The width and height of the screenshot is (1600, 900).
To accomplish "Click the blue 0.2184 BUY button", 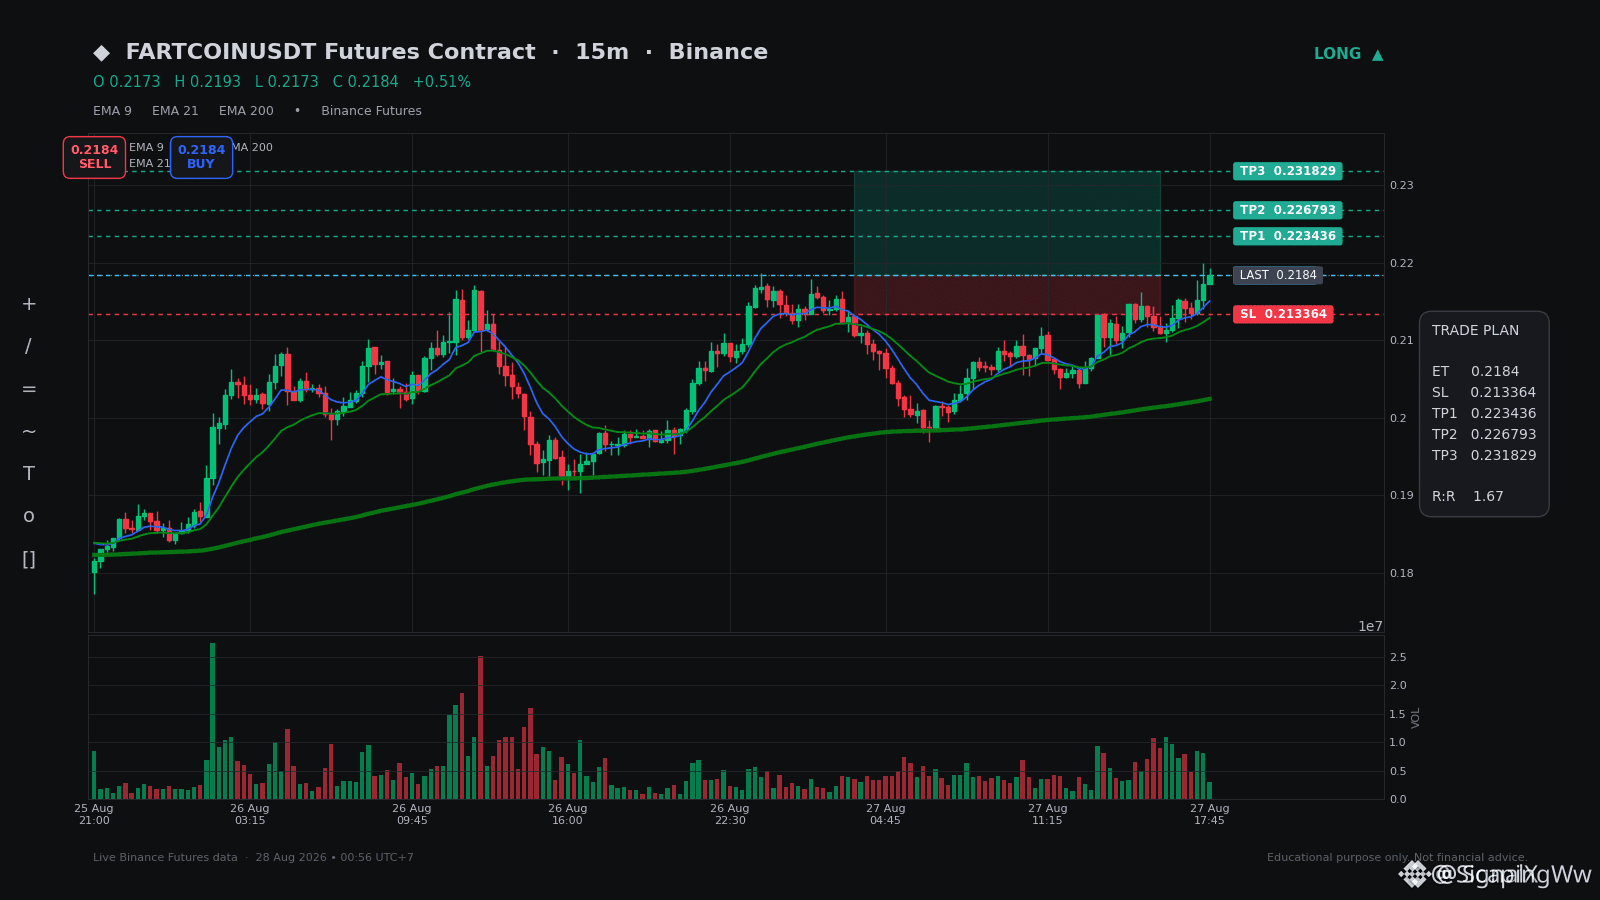I will coord(201,157).
